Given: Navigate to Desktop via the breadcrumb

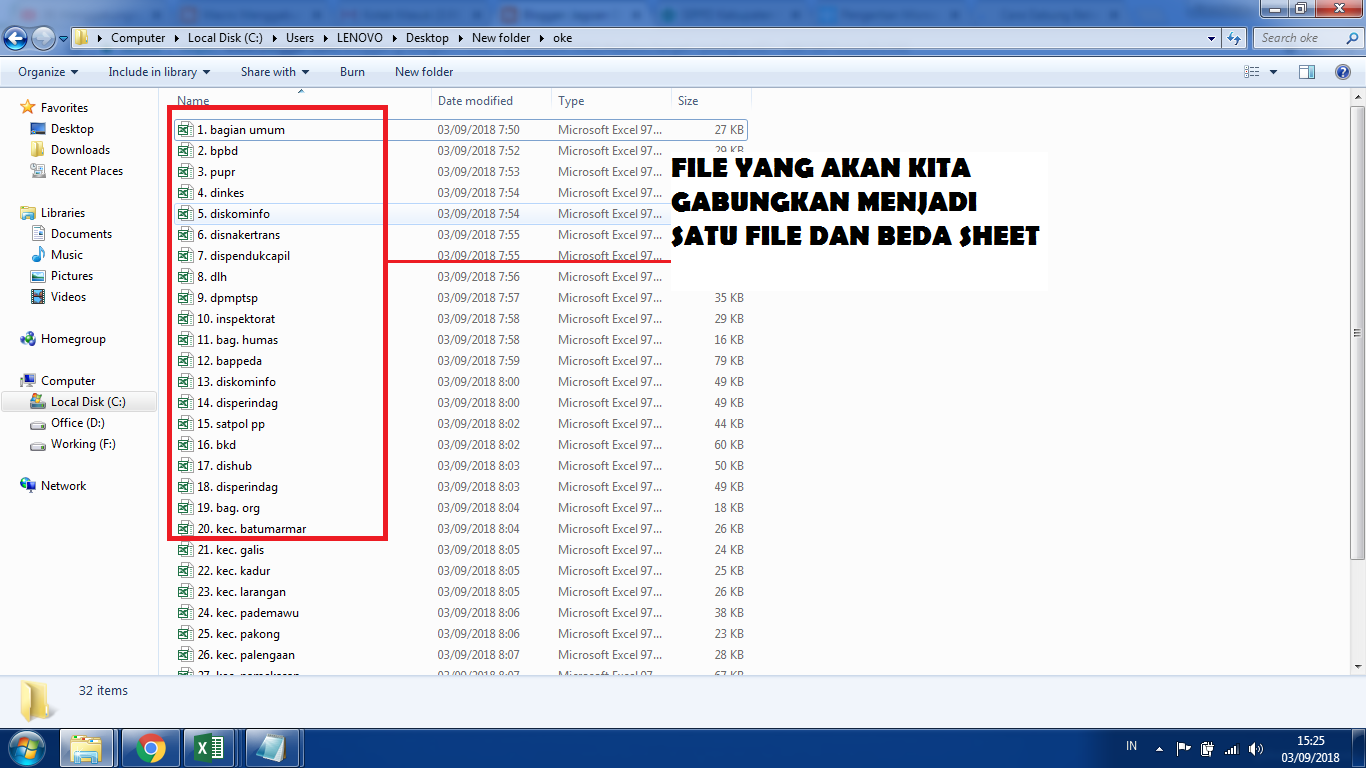Looking at the screenshot, I should click(x=427, y=37).
